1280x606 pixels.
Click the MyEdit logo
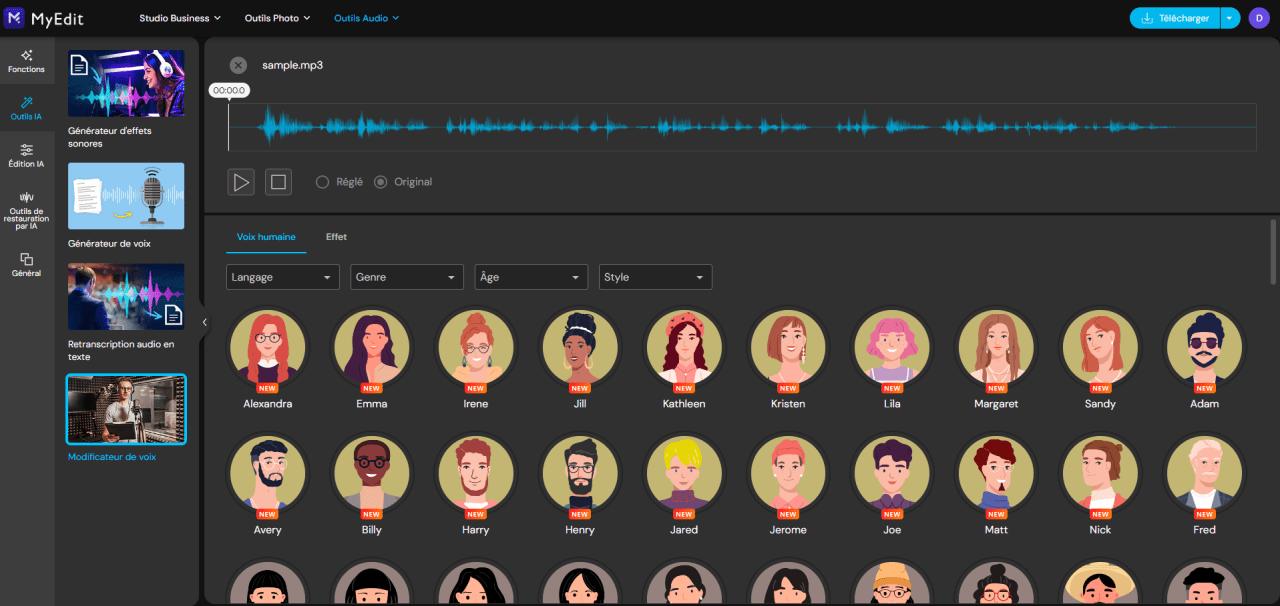(x=44, y=18)
